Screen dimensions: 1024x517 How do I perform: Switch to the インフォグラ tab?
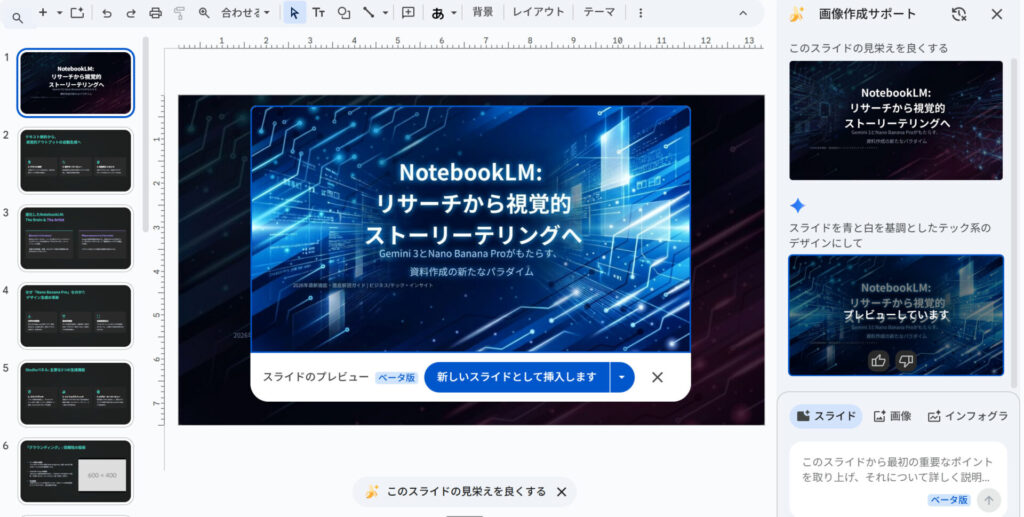tap(968, 416)
